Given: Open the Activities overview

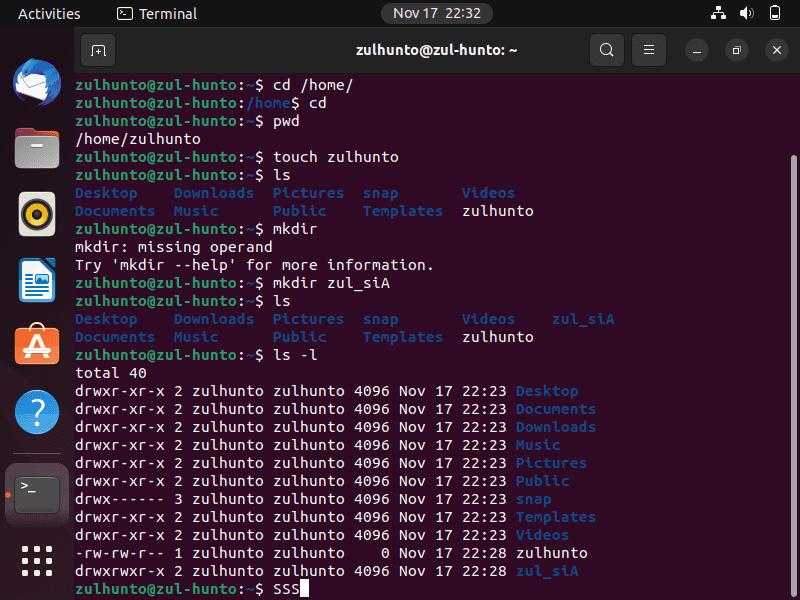Looking at the screenshot, I should (x=49, y=14).
